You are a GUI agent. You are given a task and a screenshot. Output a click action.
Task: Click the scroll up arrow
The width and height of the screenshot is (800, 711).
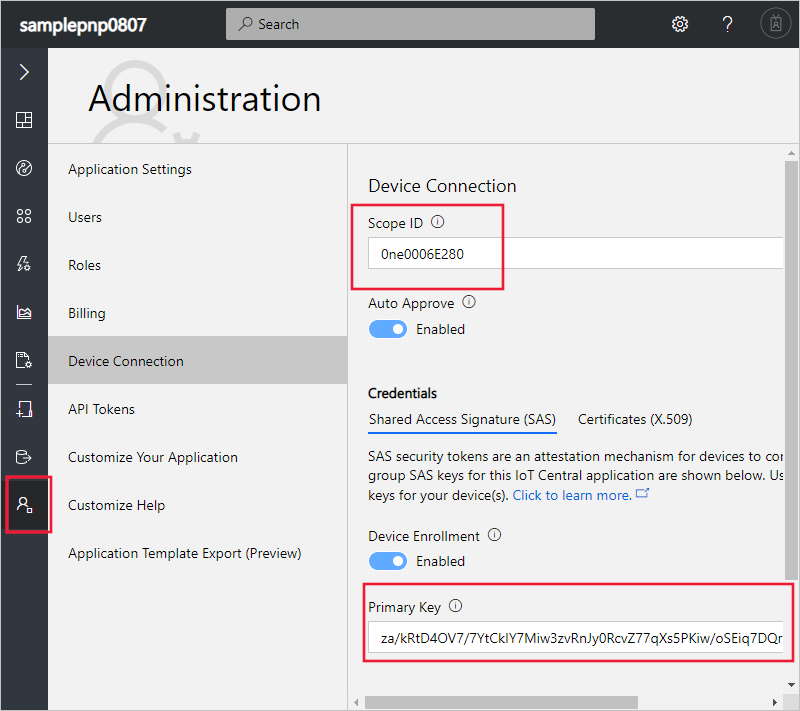coord(791,153)
